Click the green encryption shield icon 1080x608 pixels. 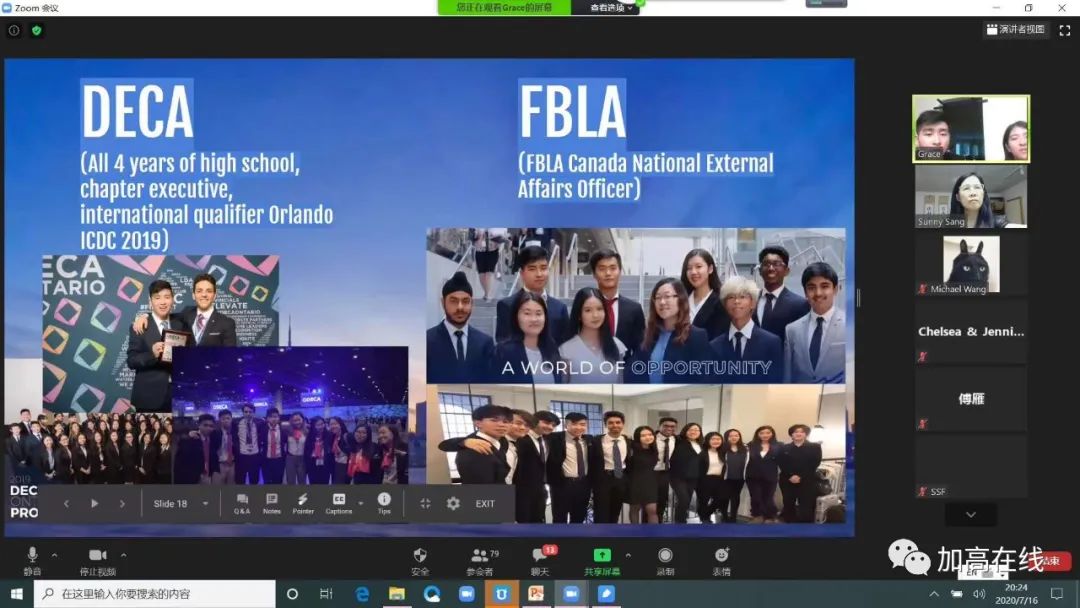(37, 30)
